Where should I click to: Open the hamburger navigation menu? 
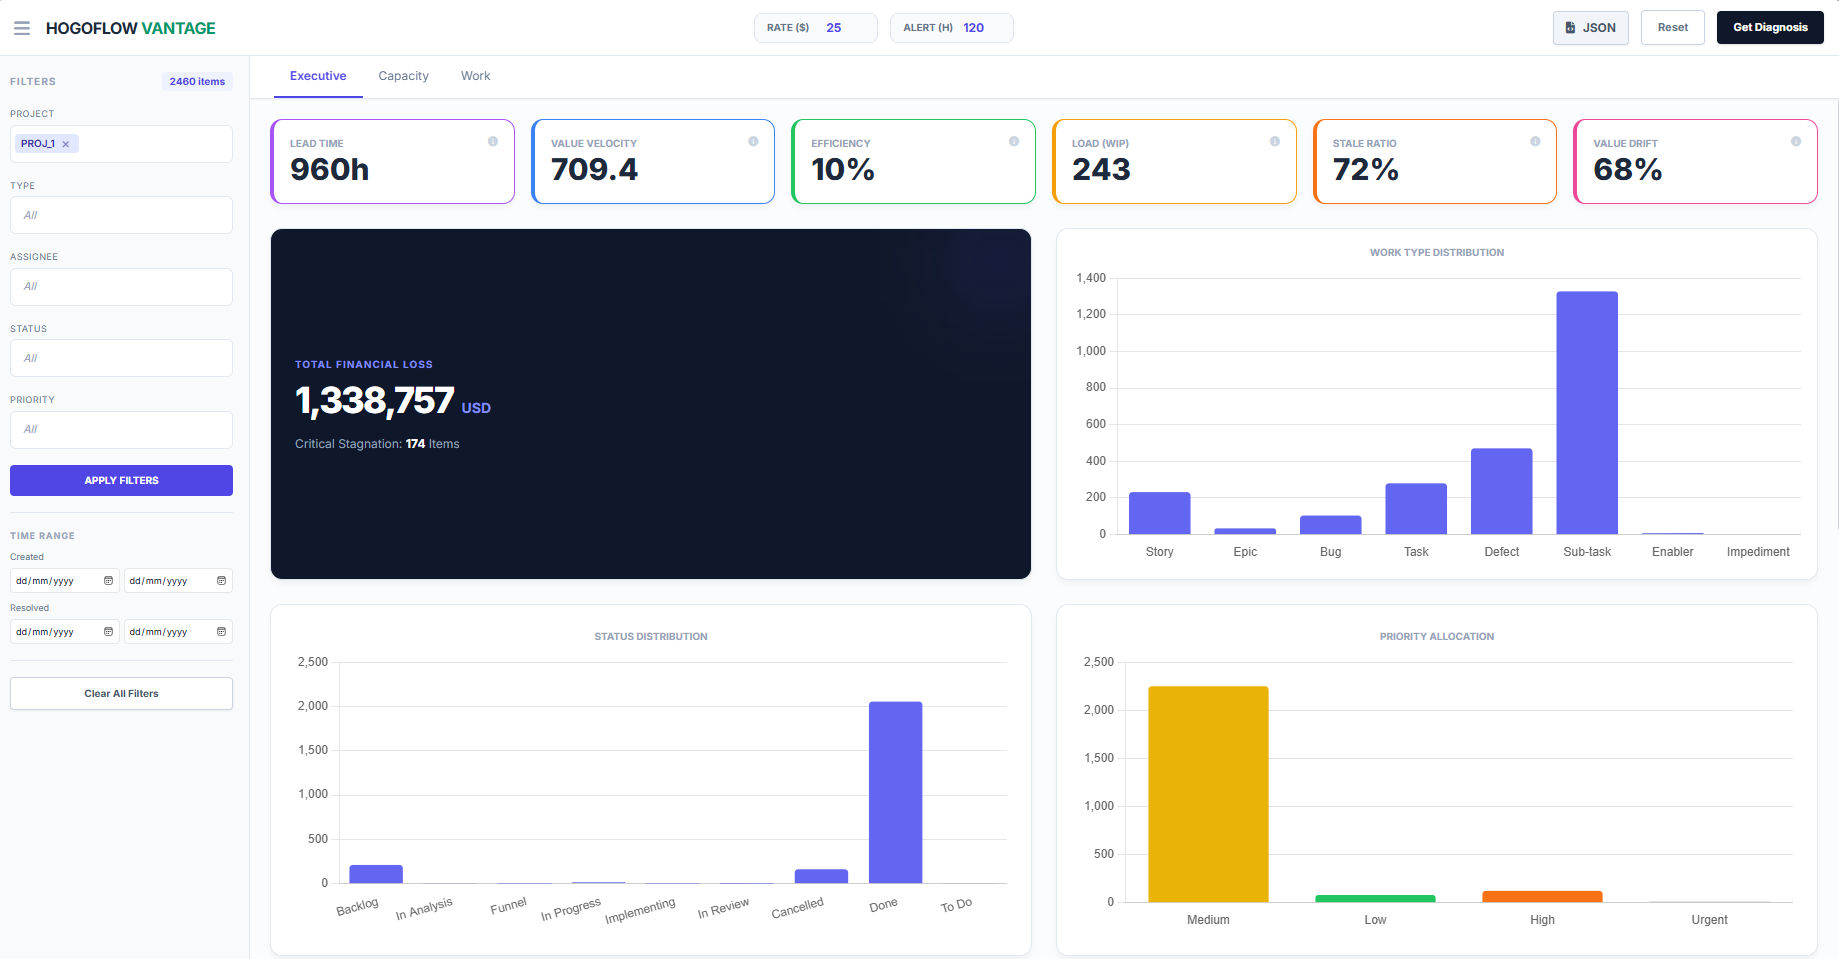(x=22, y=27)
